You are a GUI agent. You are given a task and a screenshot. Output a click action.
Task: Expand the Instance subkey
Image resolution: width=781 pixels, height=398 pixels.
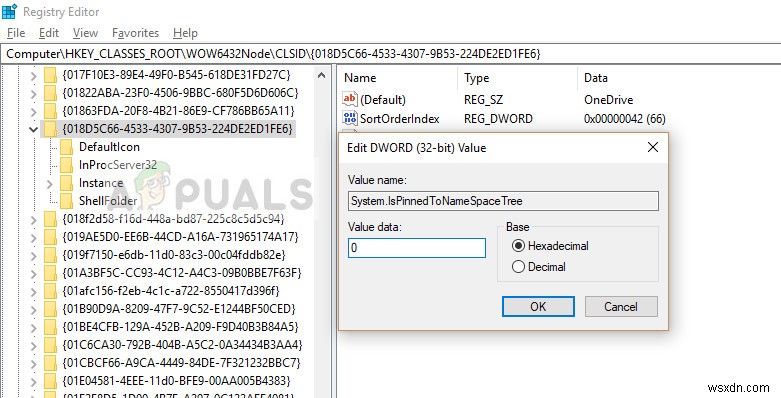pyautogui.click(x=49, y=183)
